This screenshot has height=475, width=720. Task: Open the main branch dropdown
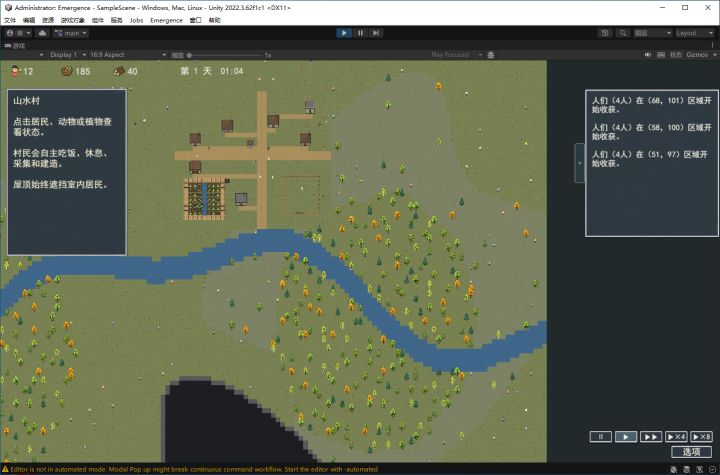(x=71, y=33)
